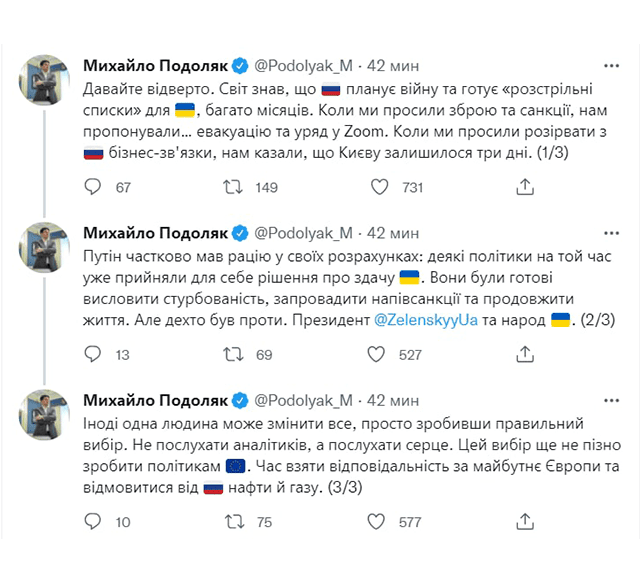The width and height of the screenshot is (640, 580).
Task: Reply to the first tweet (1/3)
Action: (91, 187)
